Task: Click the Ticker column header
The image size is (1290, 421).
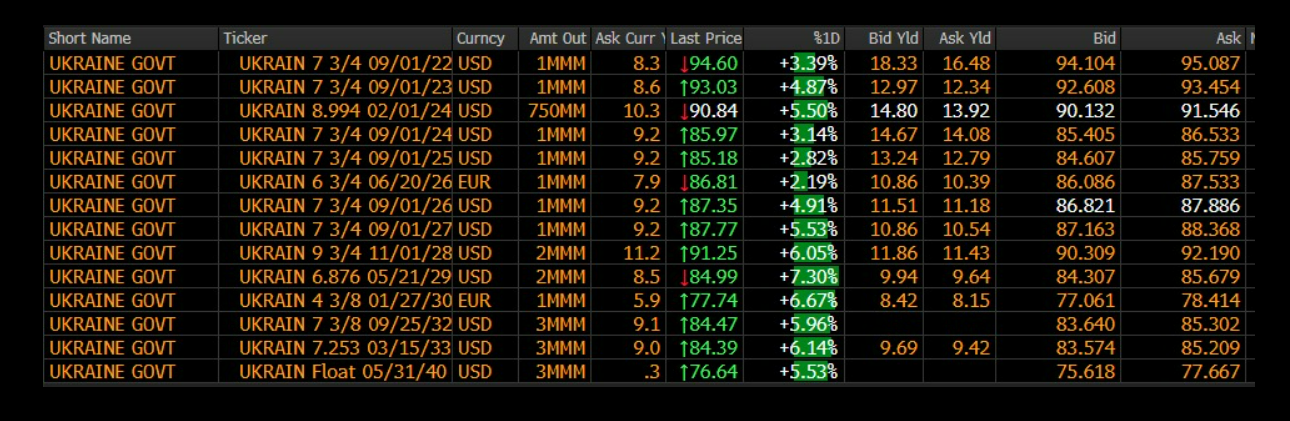Action: 245,39
